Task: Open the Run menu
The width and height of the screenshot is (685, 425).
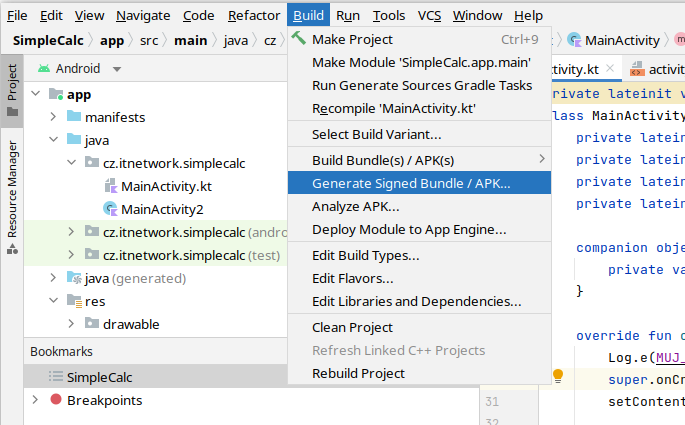Action: click(348, 15)
